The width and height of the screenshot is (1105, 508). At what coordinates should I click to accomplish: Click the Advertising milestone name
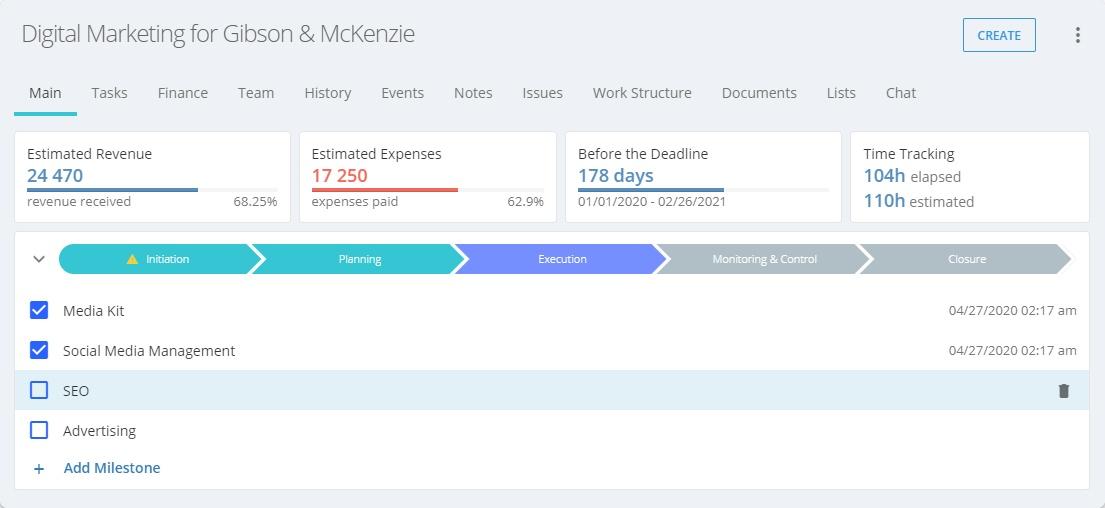tap(99, 430)
